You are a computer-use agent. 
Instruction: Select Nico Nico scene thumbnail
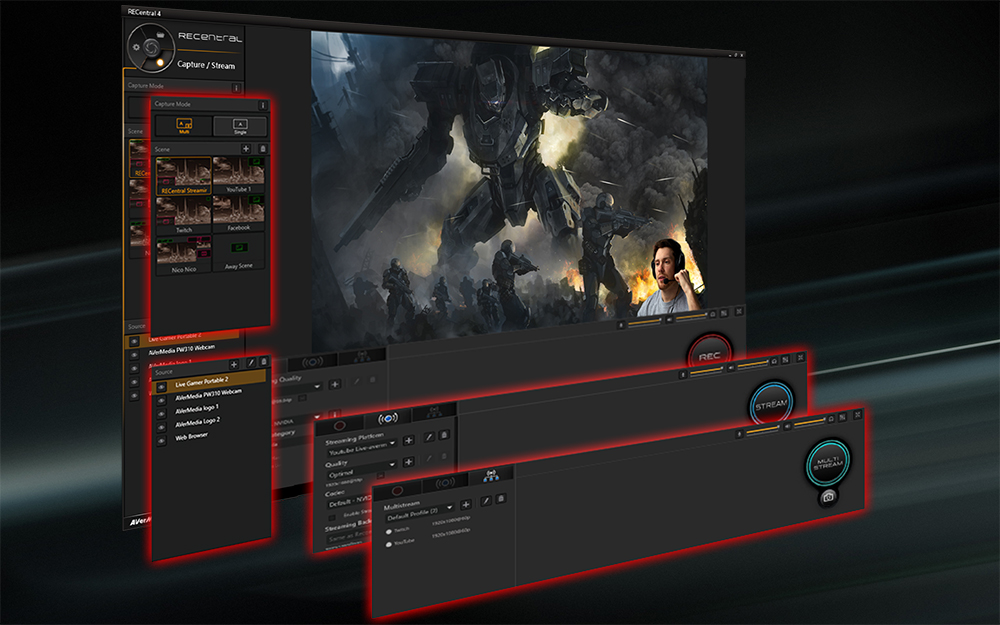184,255
